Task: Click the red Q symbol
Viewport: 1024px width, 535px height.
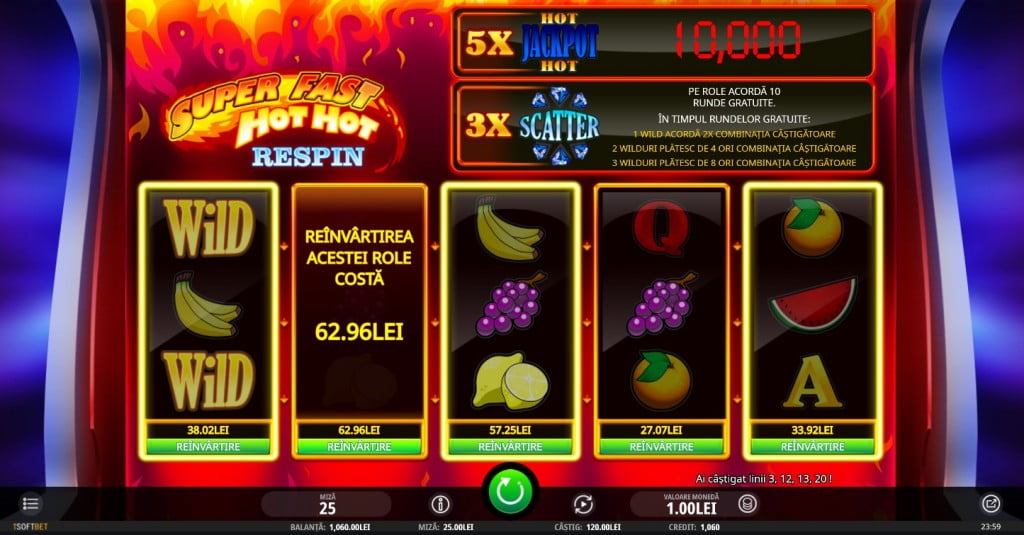Action: coord(661,229)
